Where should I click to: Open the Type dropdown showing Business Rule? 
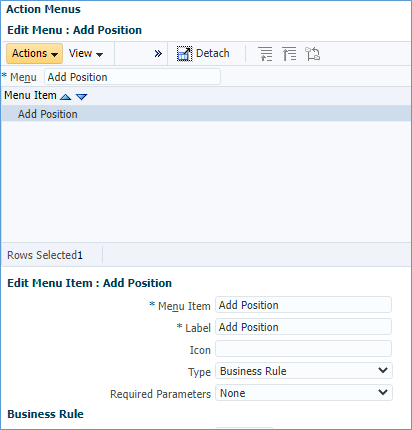(304, 371)
